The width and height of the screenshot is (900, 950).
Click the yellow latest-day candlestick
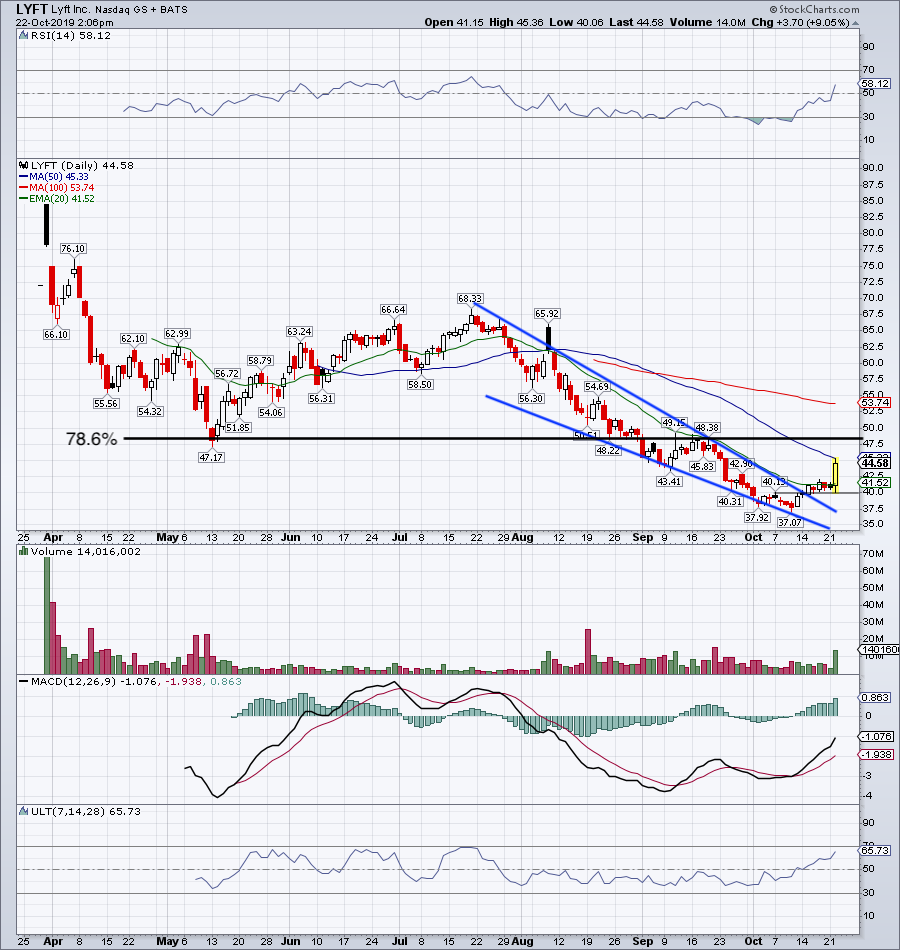(x=836, y=476)
